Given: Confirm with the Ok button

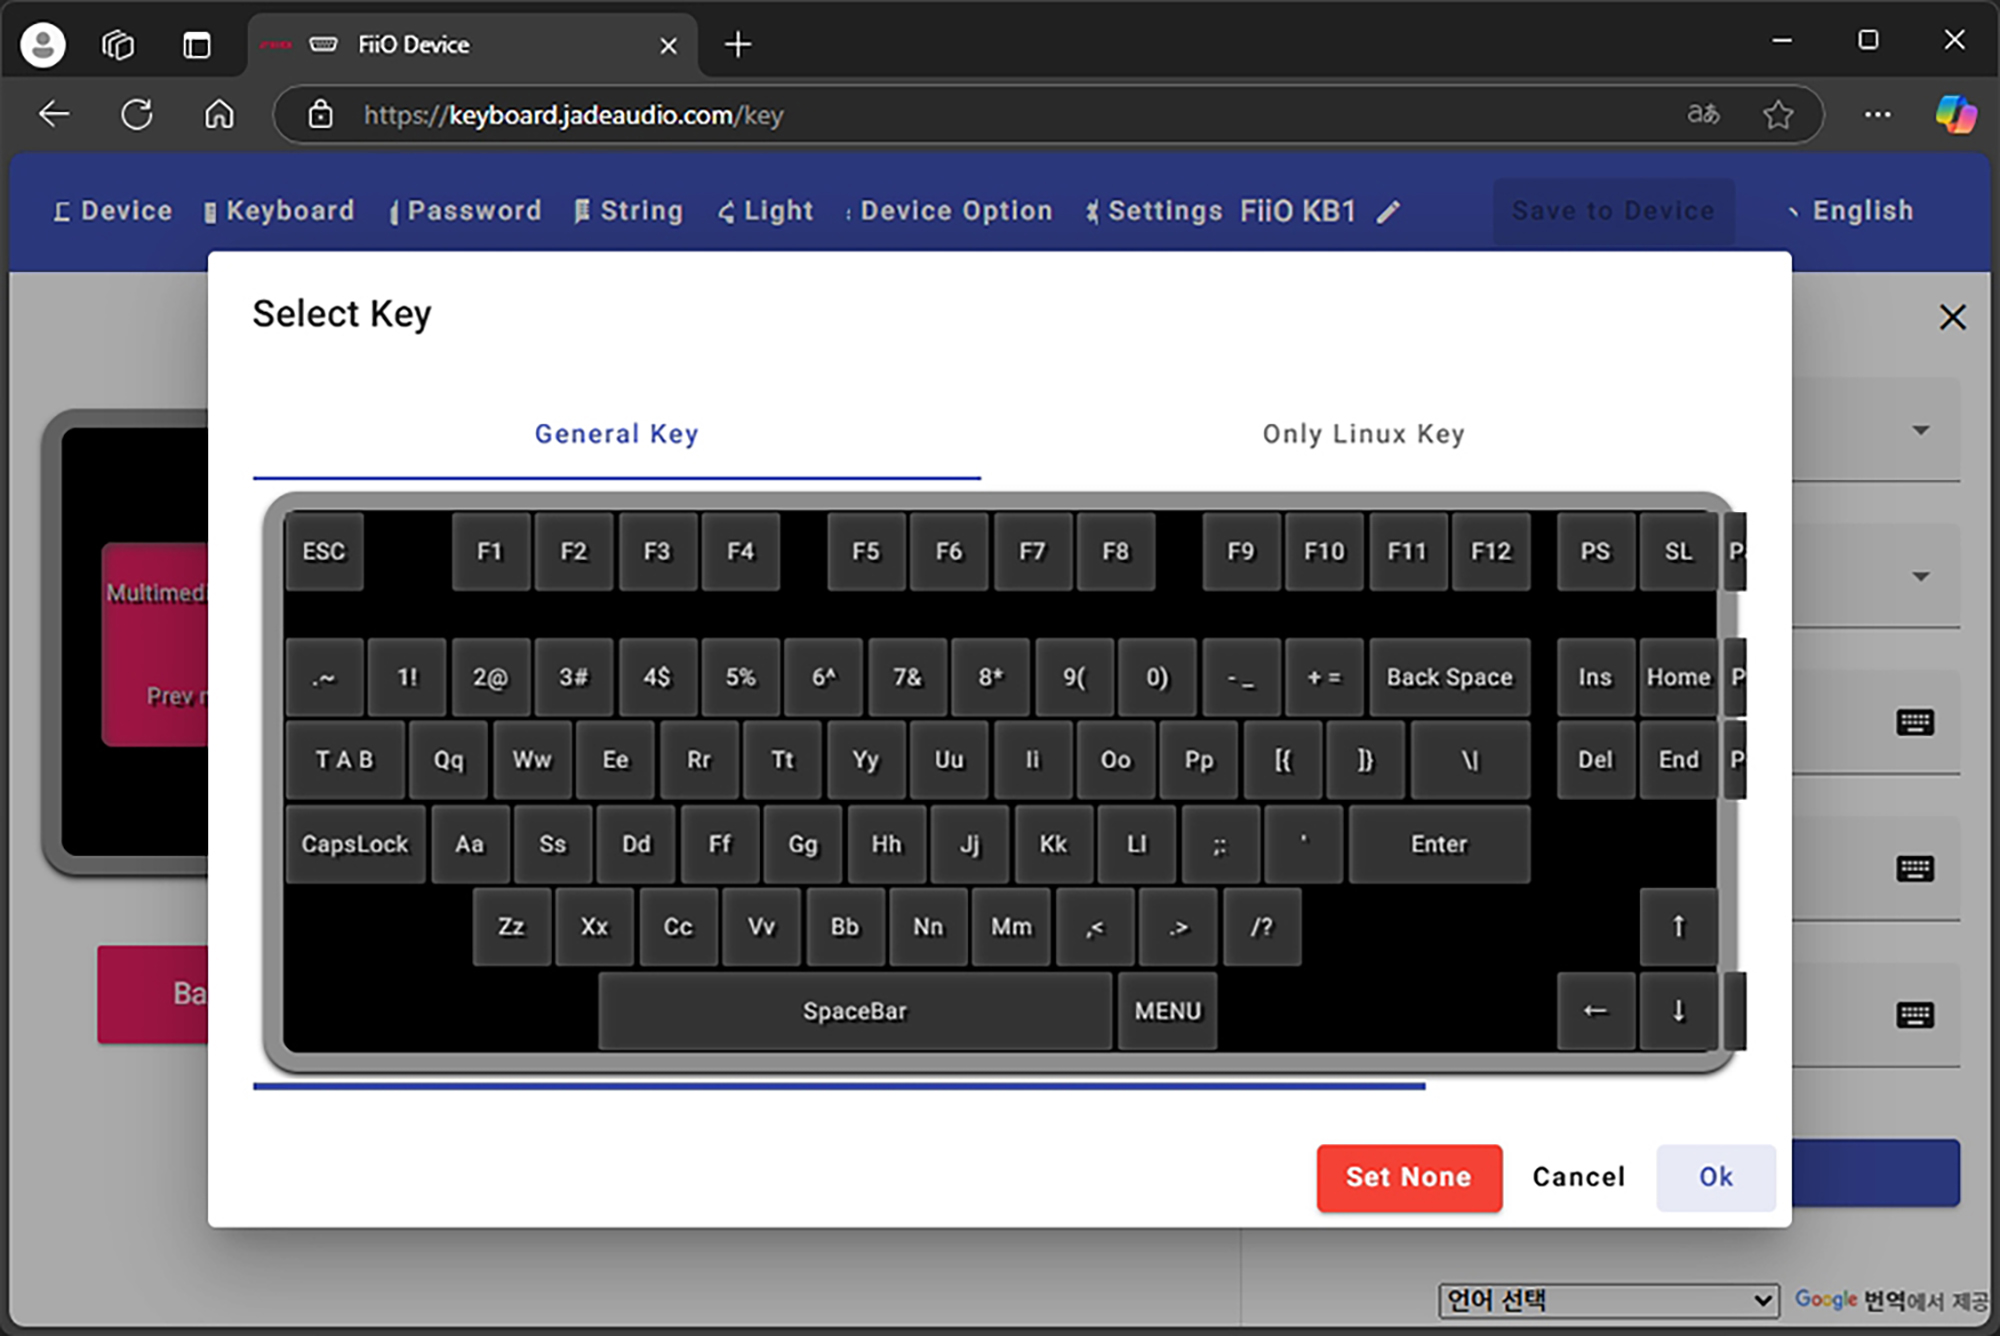Looking at the screenshot, I should (x=1715, y=1177).
